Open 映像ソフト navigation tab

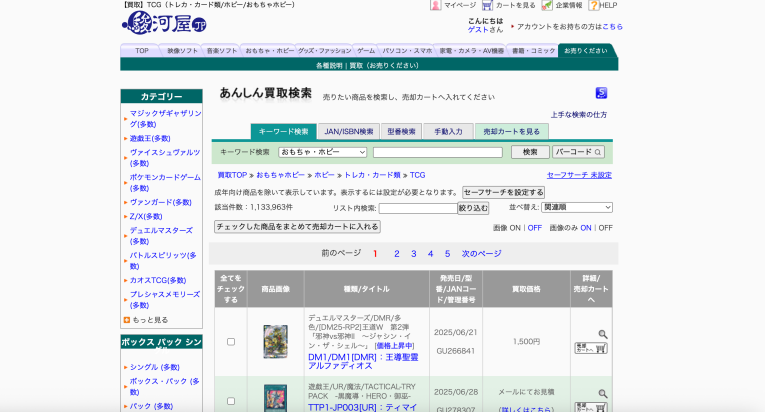182,51
